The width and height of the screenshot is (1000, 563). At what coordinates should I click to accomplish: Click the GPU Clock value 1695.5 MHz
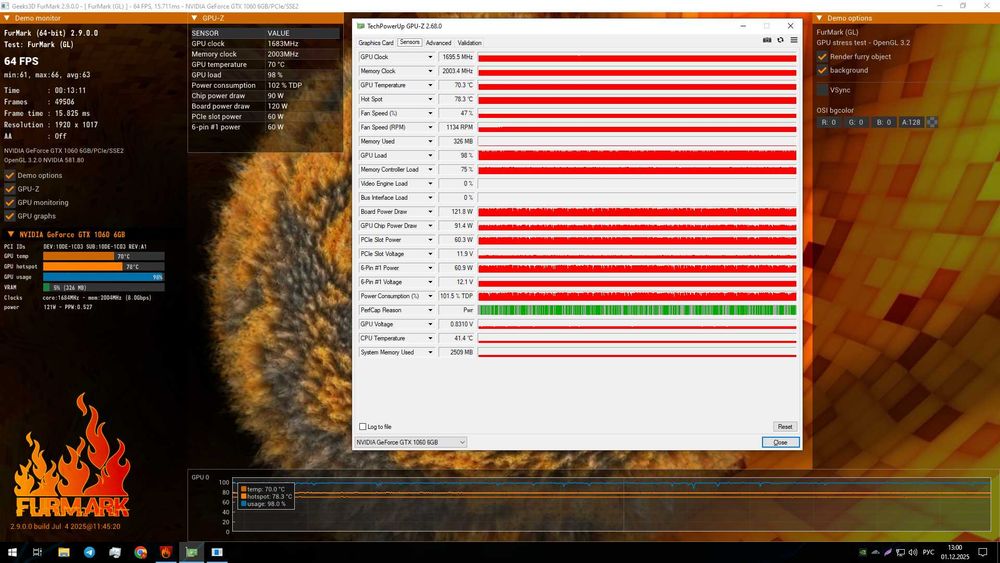tap(457, 57)
